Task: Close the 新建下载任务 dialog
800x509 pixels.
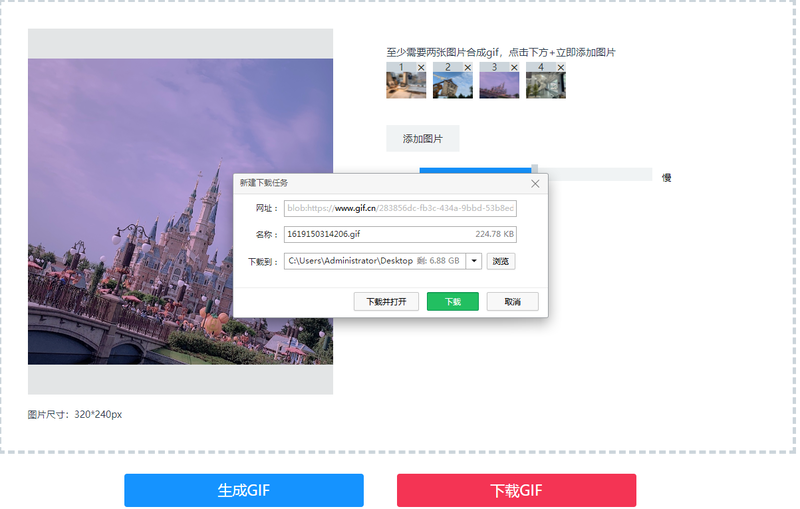Action: pos(535,184)
